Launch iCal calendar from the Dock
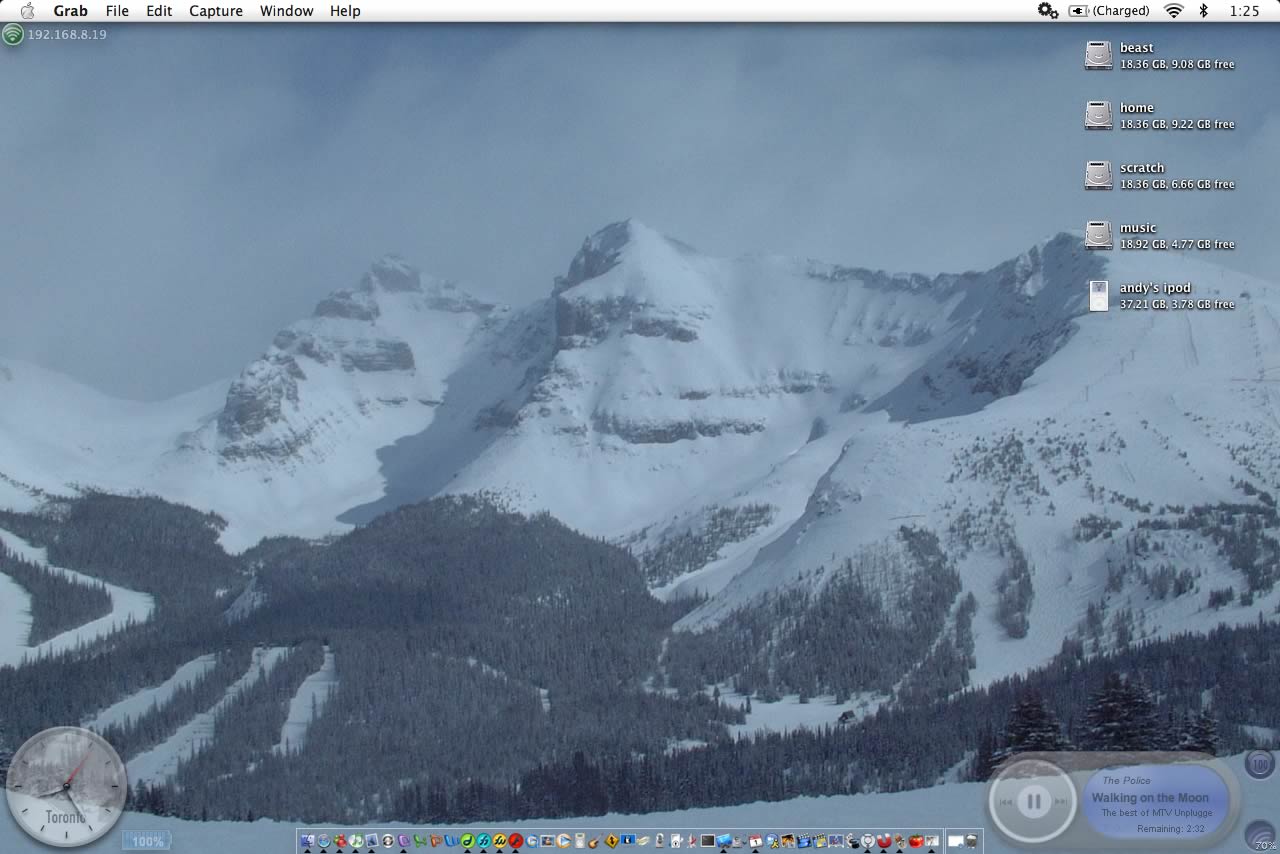This screenshot has height=854, width=1280. point(755,841)
